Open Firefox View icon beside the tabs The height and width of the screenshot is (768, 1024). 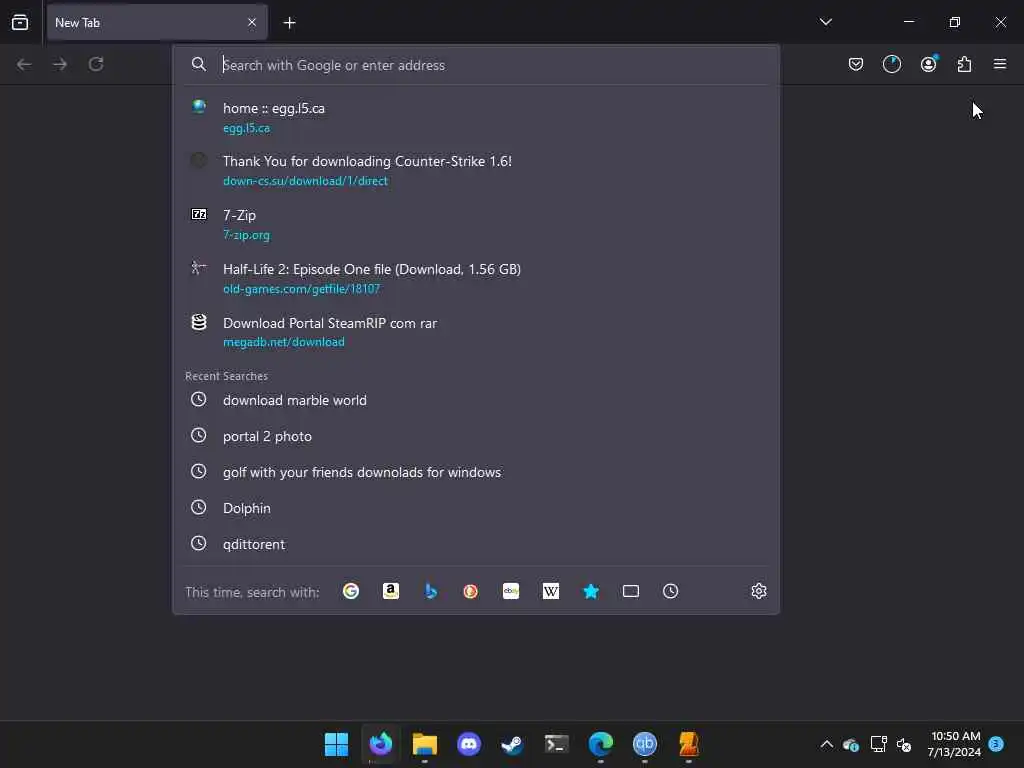tap(20, 22)
